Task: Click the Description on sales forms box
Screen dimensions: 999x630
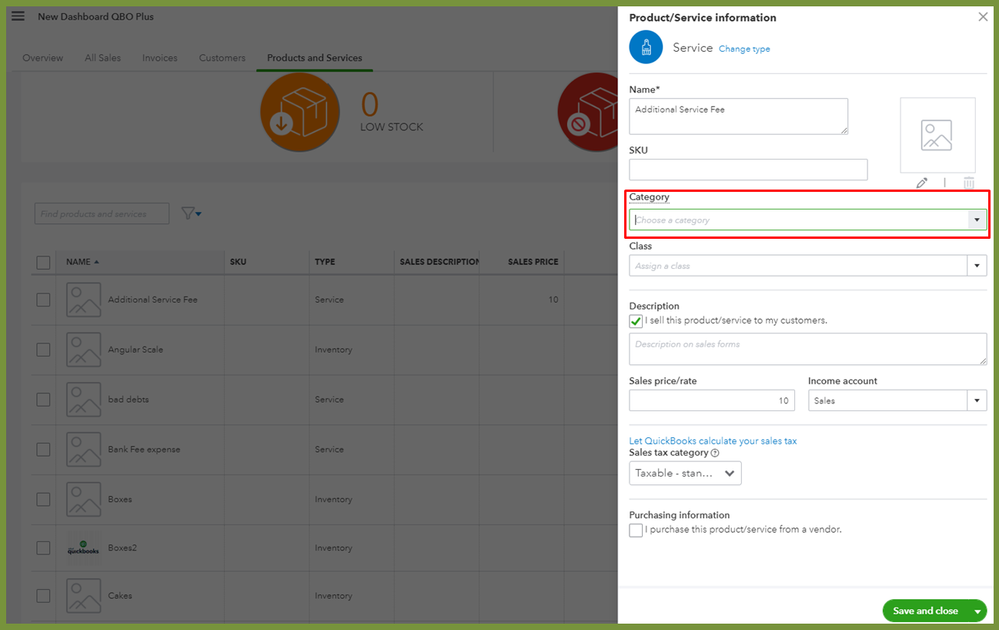Action: coord(808,349)
